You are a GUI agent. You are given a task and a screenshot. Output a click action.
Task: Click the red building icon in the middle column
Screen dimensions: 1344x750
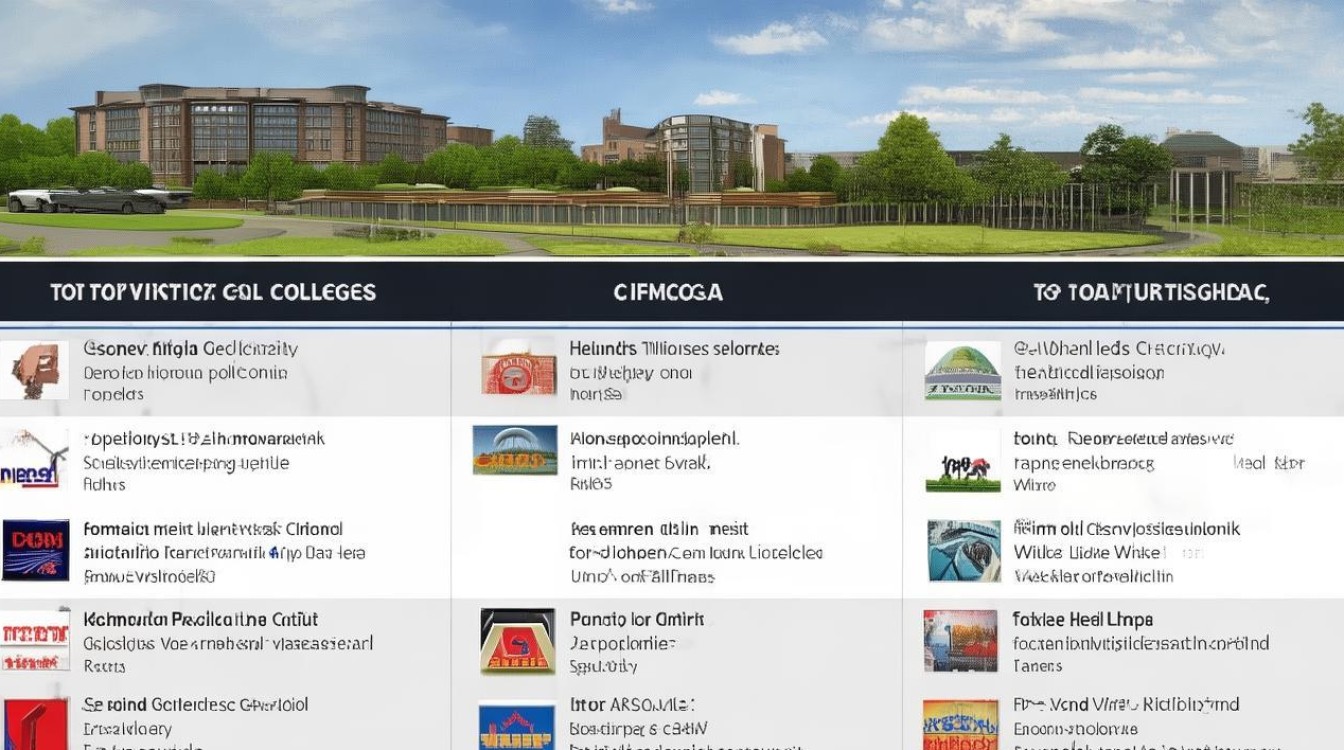coord(518,370)
